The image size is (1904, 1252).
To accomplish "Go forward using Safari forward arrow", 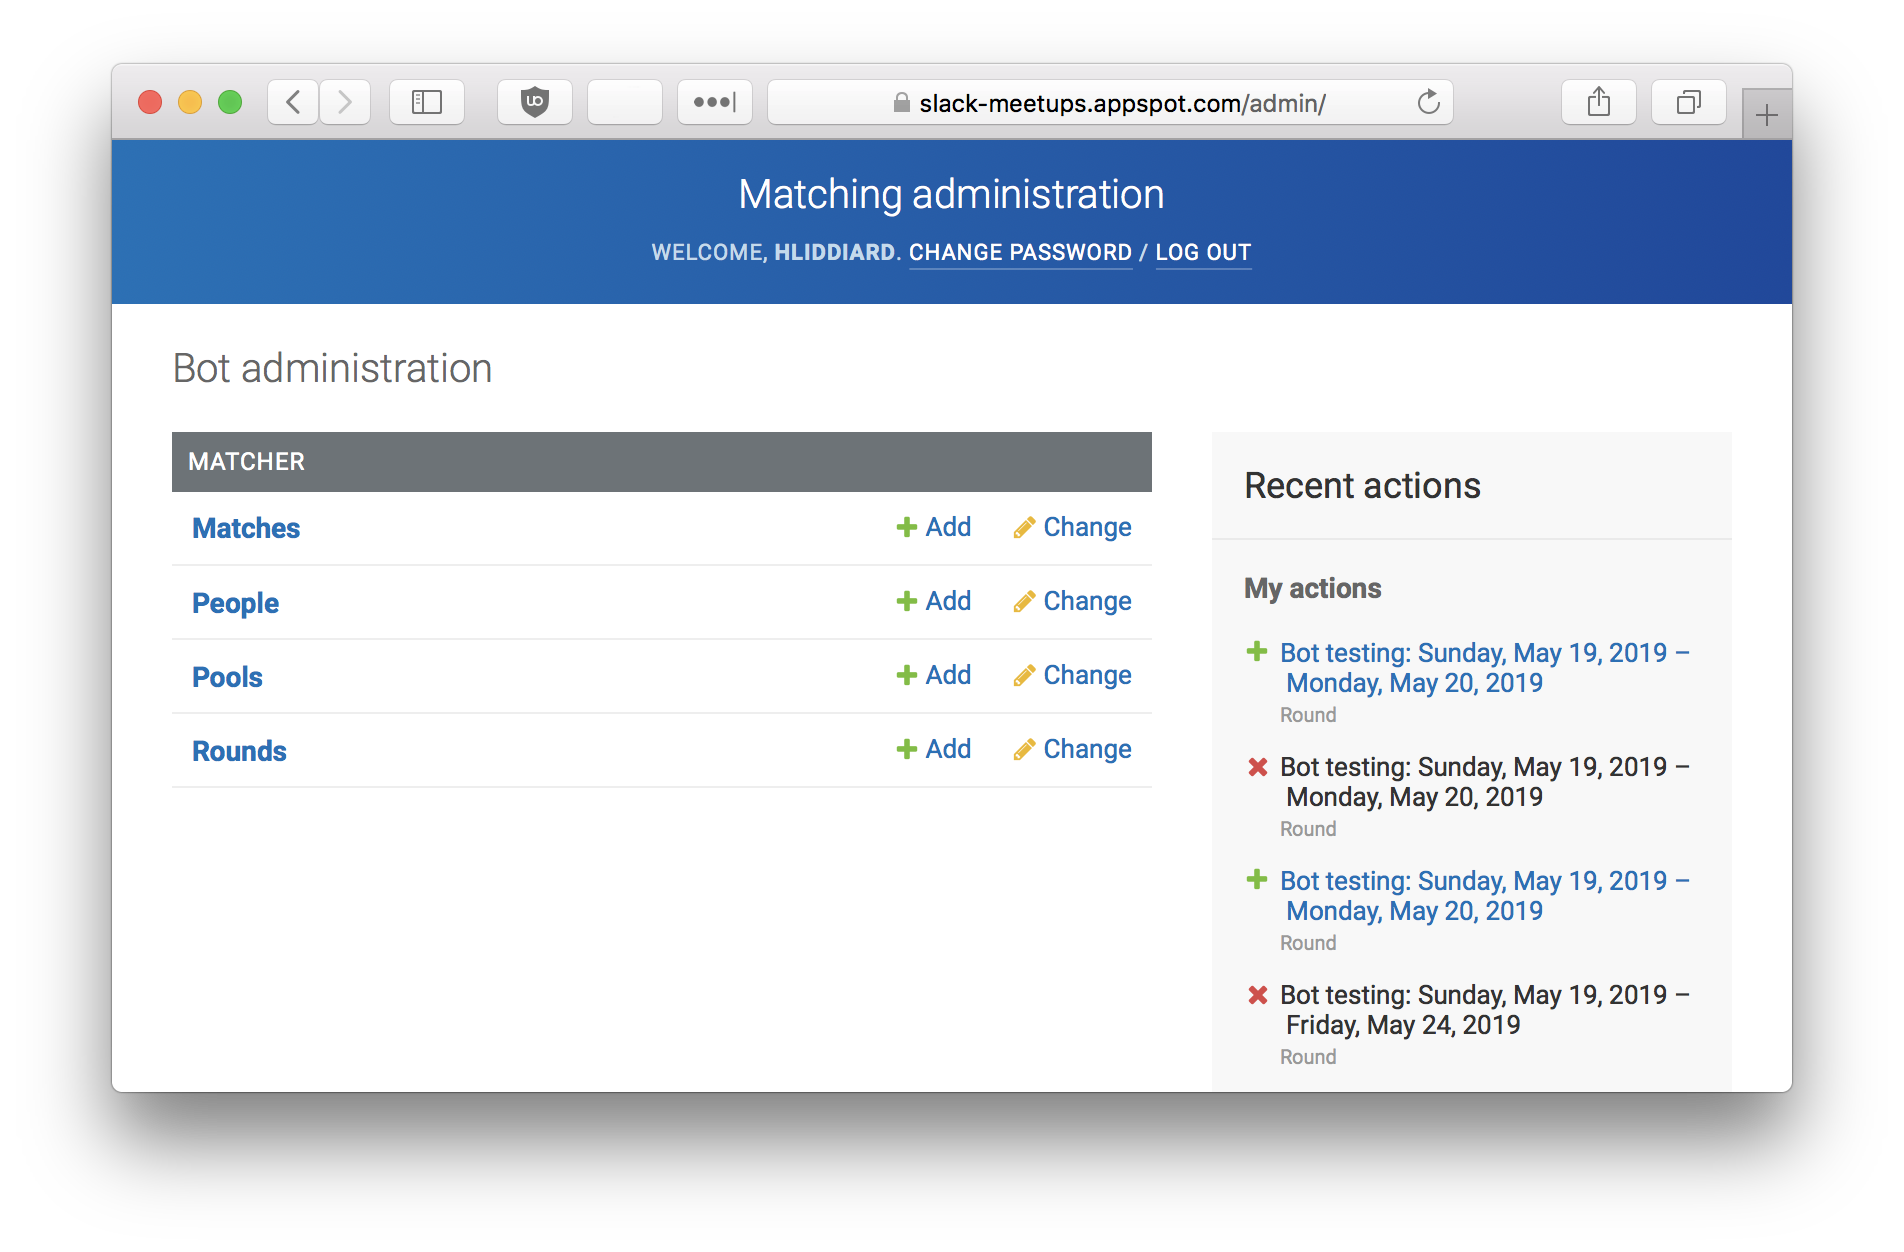I will pyautogui.click(x=345, y=102).
